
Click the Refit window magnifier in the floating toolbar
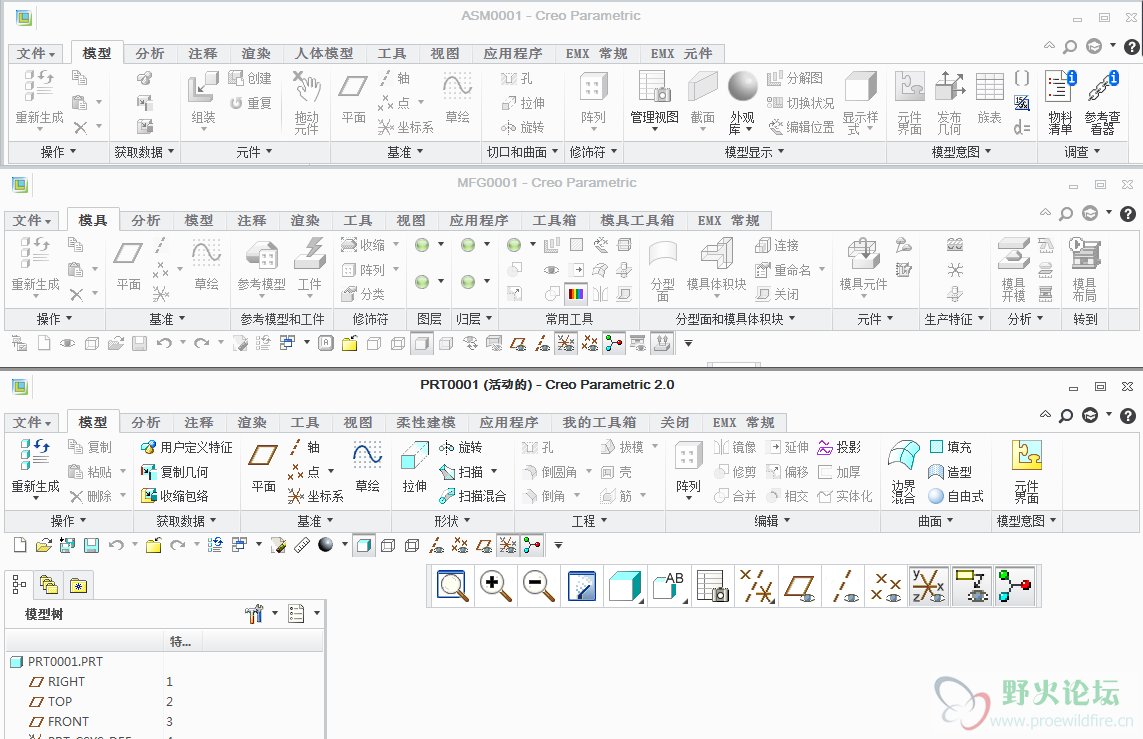tap(453, 586)
